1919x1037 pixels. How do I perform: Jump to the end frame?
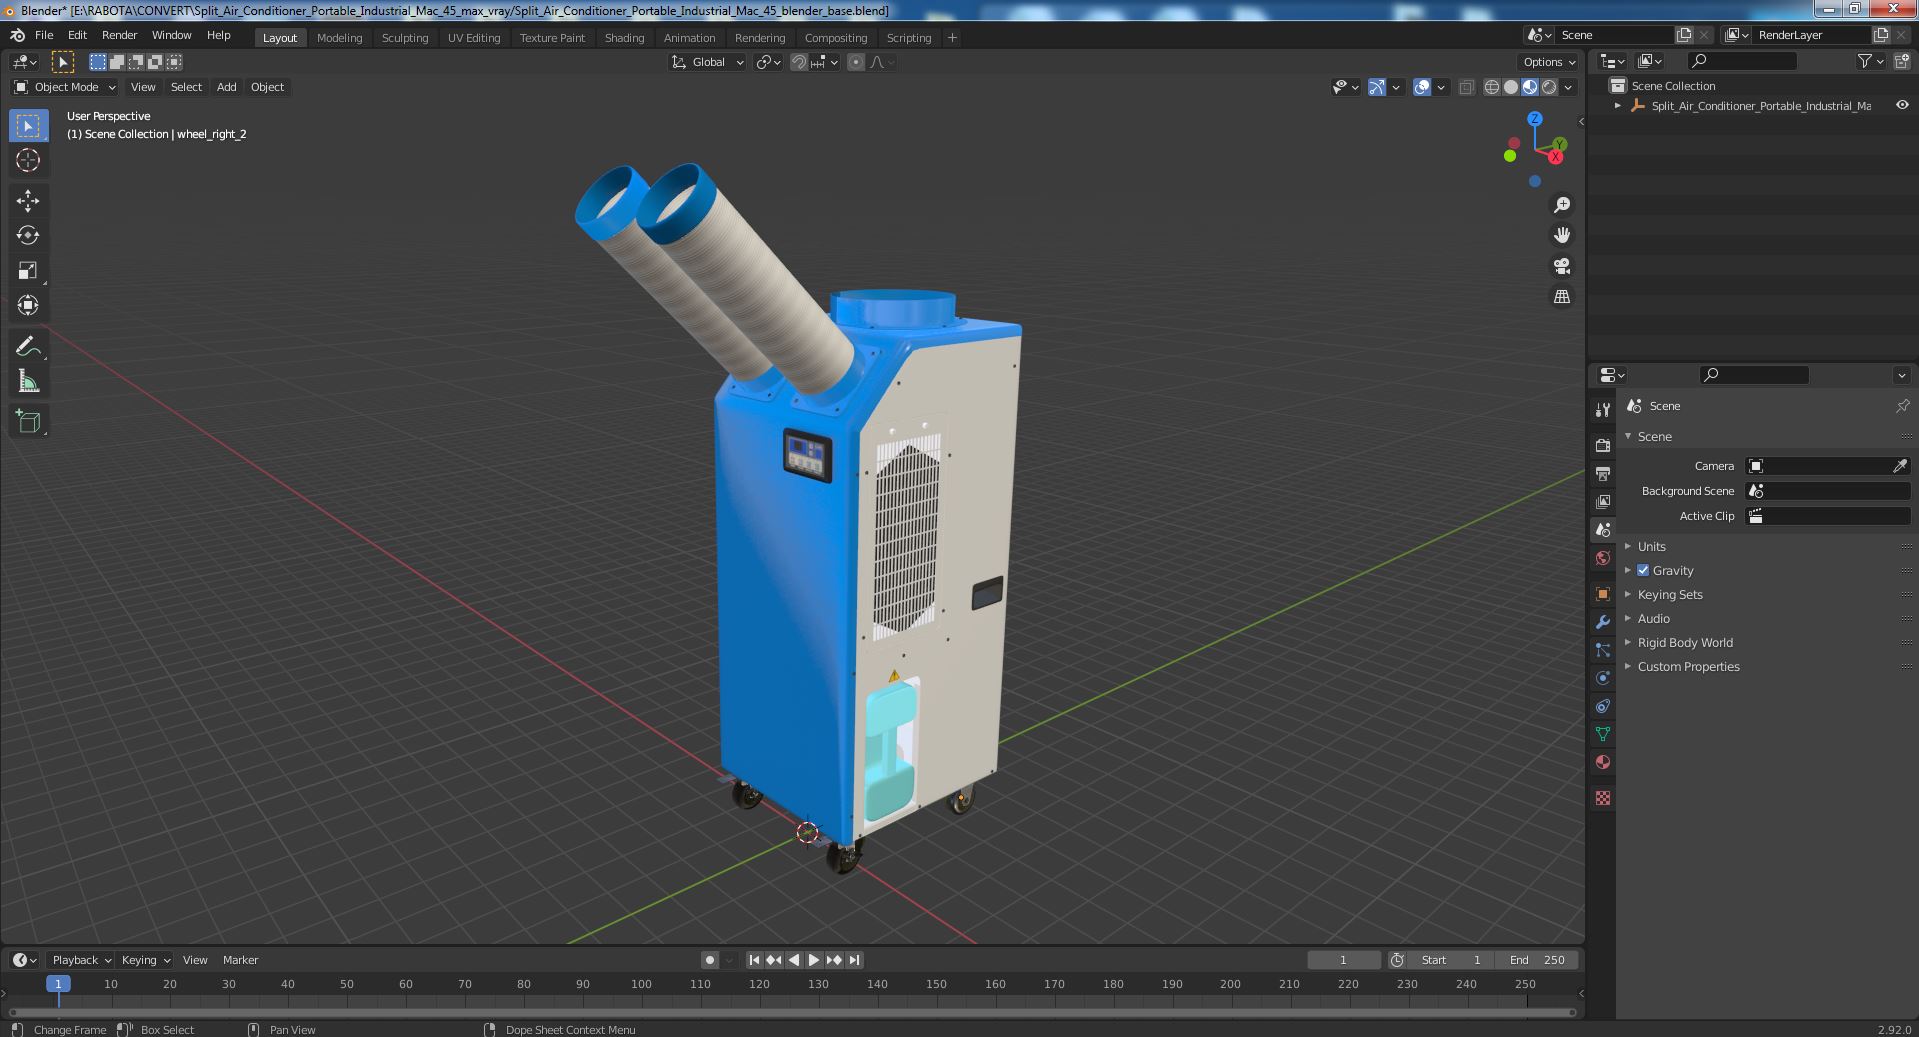854,960
